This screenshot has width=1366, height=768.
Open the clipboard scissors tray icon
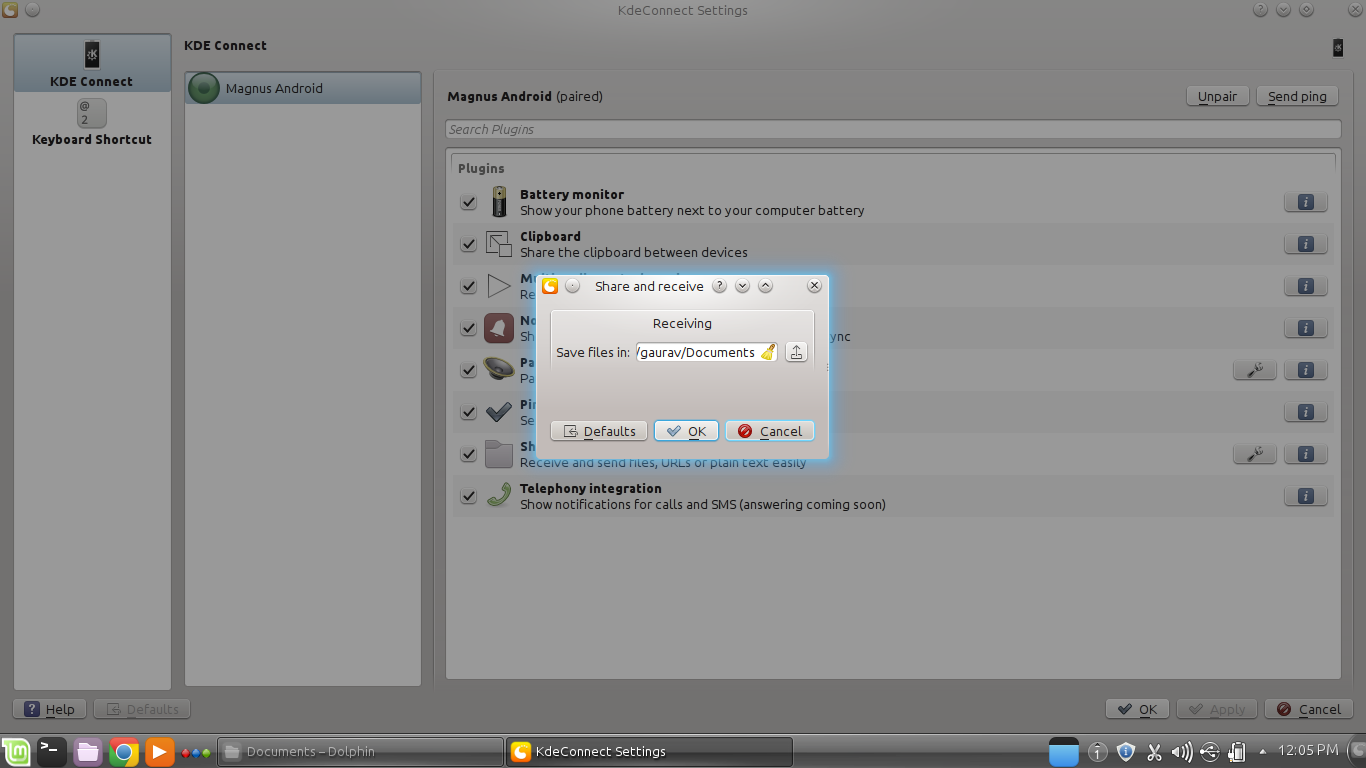pyautogui.click(x=1154, y=752)
